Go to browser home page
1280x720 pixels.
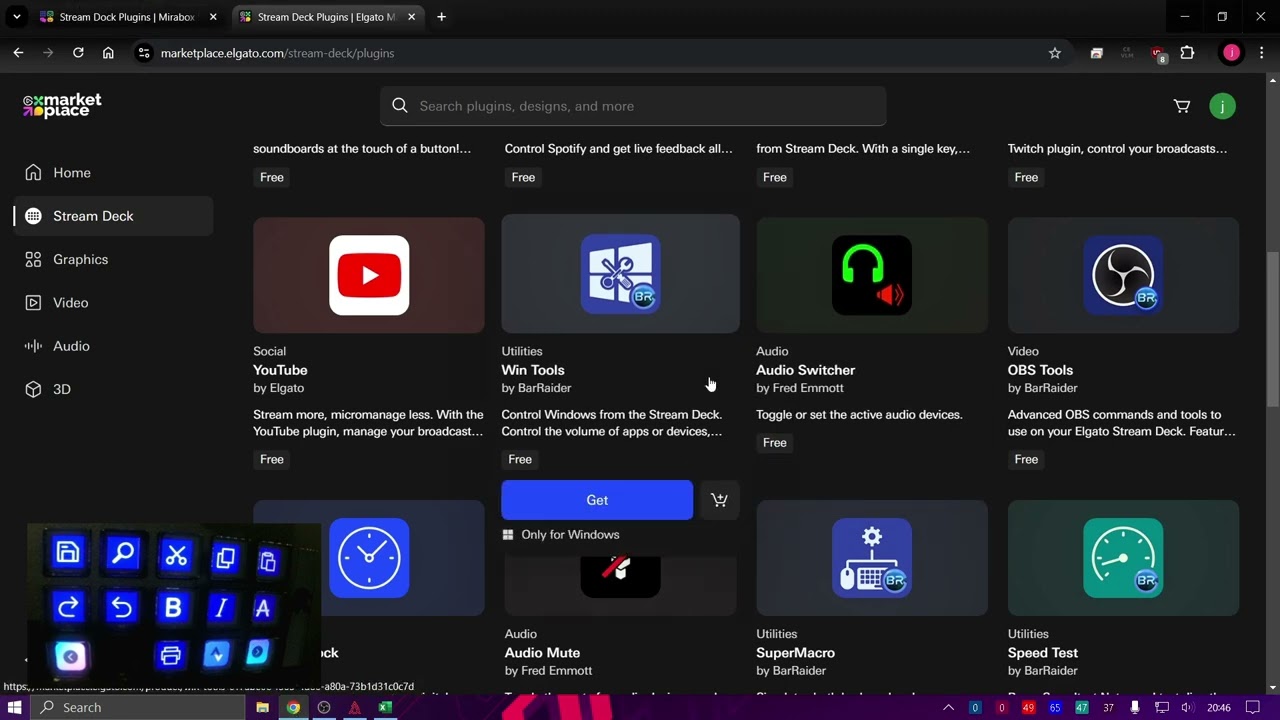108,53
